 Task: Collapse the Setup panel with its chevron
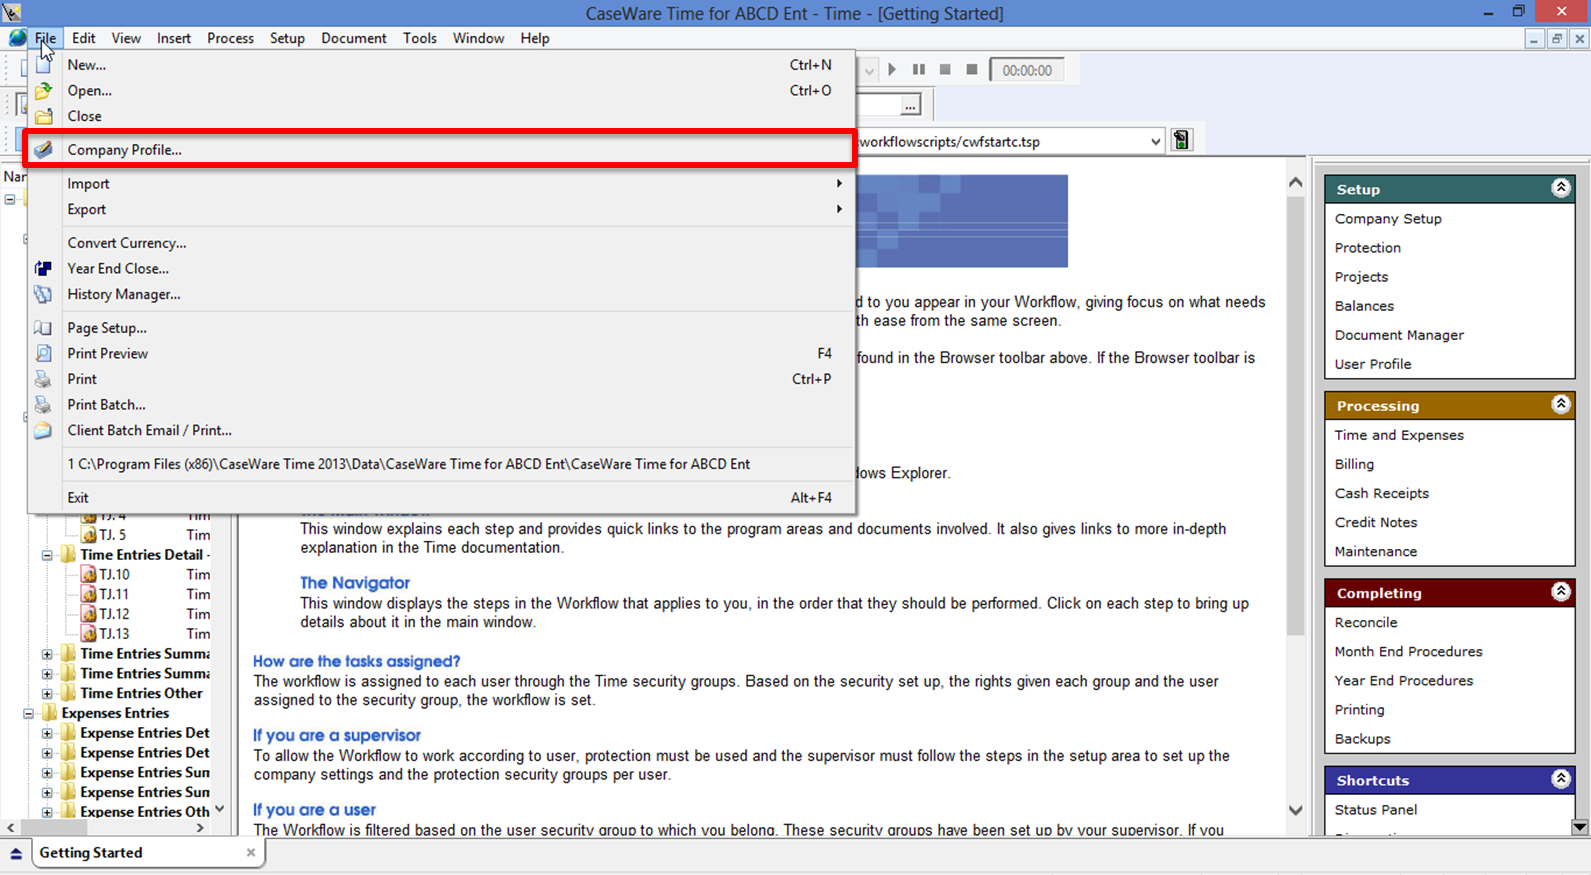[x=1560, y=188]
